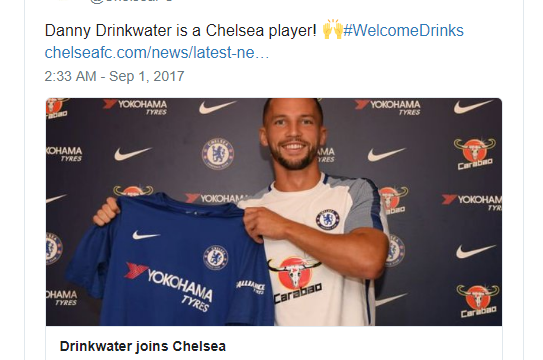Open the tweet timestamp Sep 1, 2017
Screen dimensions: 543x360
(x=114, y=76)
